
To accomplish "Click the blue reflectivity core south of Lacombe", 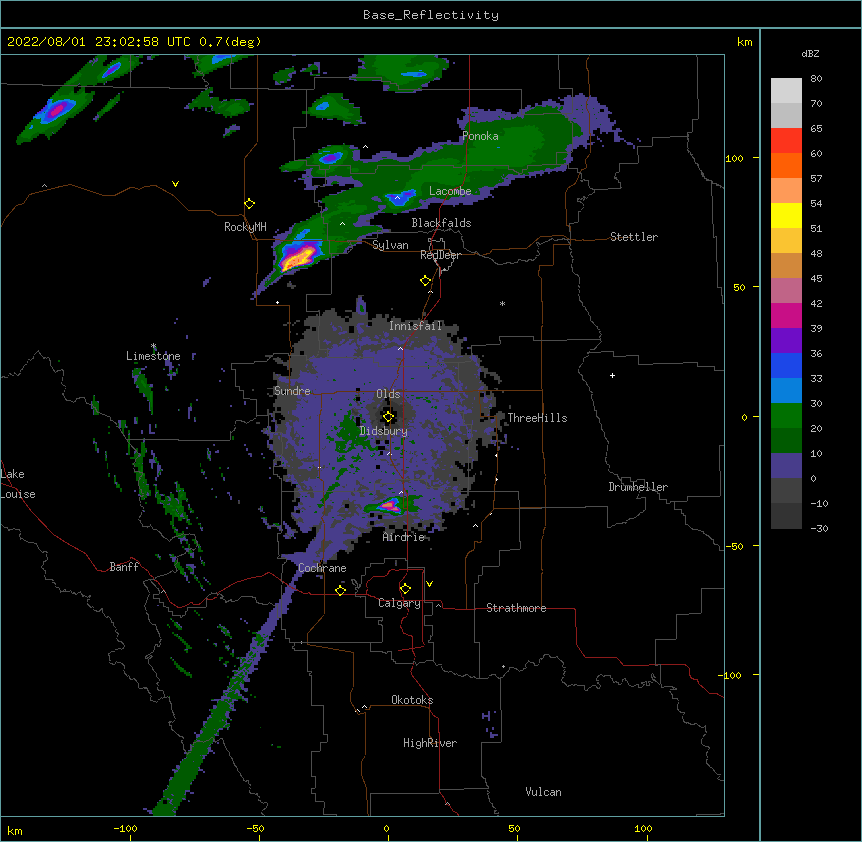I will click(400, 197).
